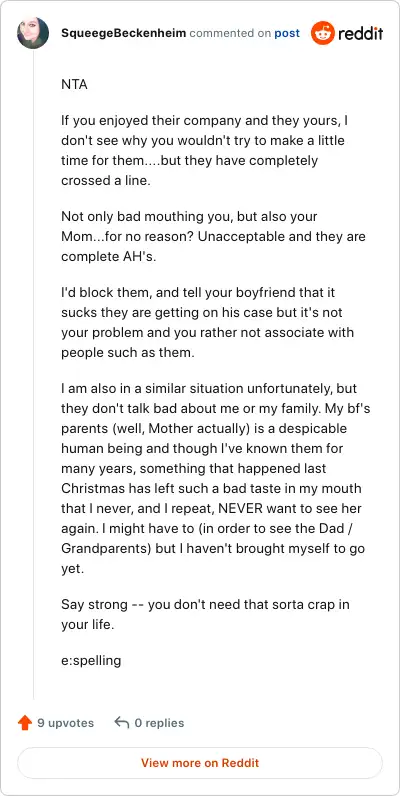The height and width of the screenshot is (796, 400).
Task: Select the "9 upvotes" count label
Action: (x=65, y=723)
